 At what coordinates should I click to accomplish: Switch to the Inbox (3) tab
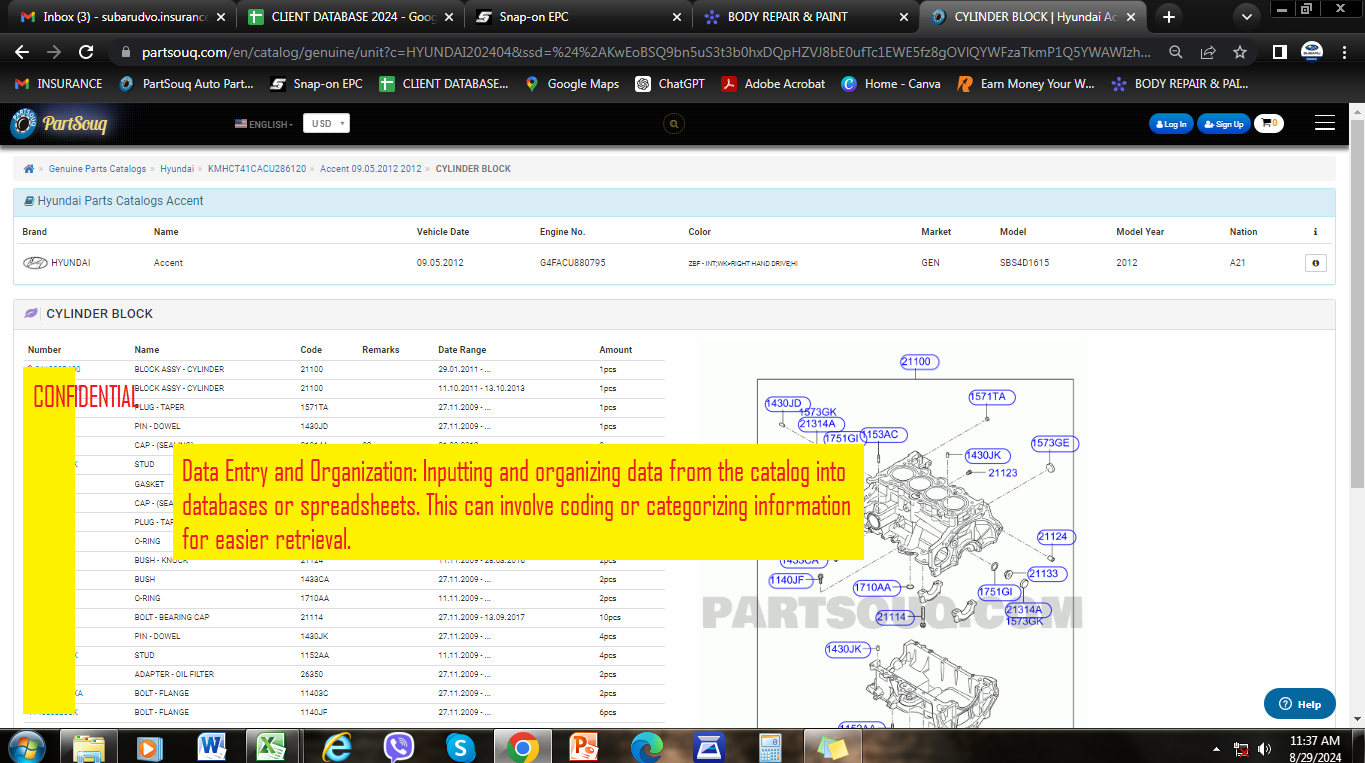(122, 17)
